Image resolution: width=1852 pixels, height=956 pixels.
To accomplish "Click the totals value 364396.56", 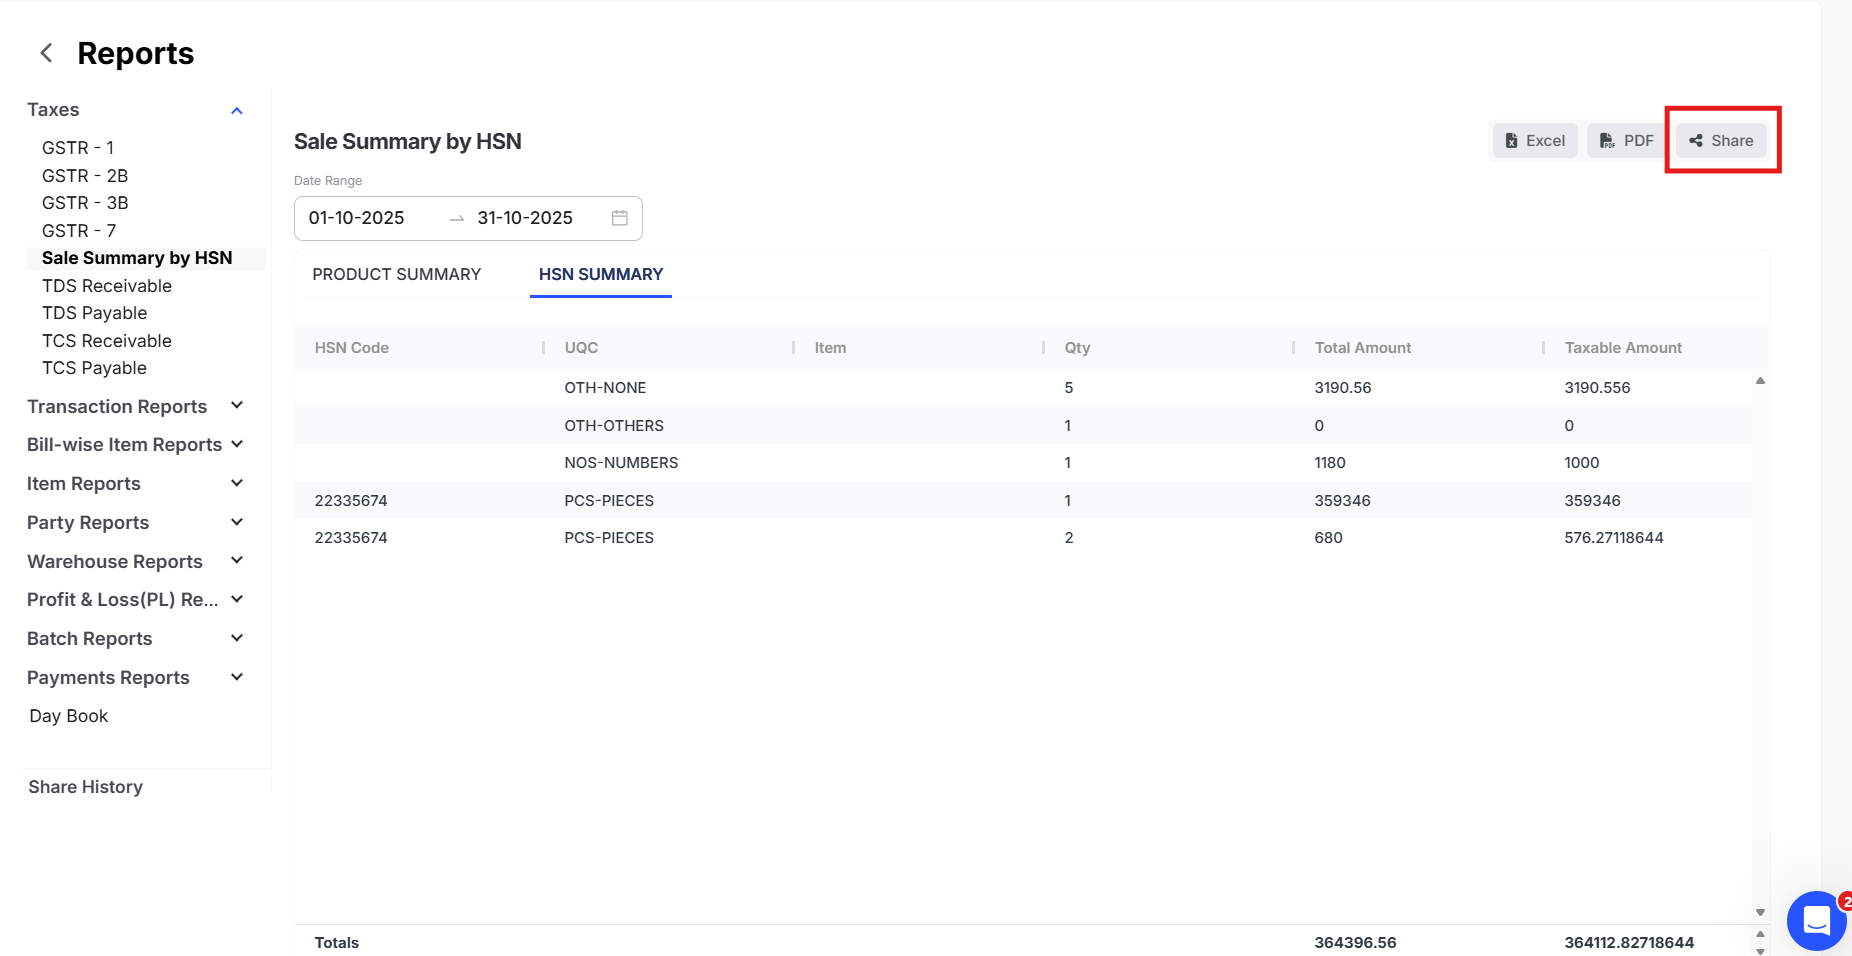I will tap(1355, 943).
